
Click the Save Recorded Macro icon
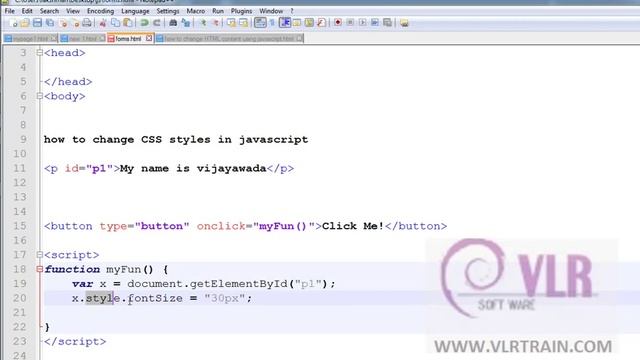[x=387, y=23]
